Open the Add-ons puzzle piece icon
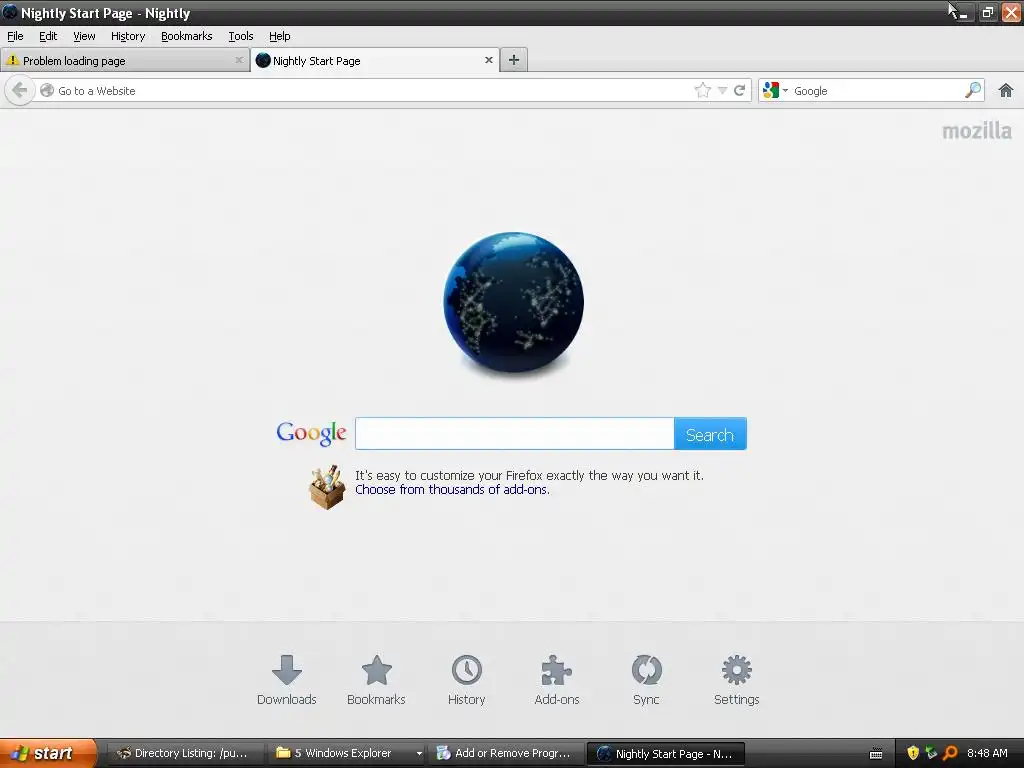The height and width of the screenshot is (768, 1024). coord(556,680)
